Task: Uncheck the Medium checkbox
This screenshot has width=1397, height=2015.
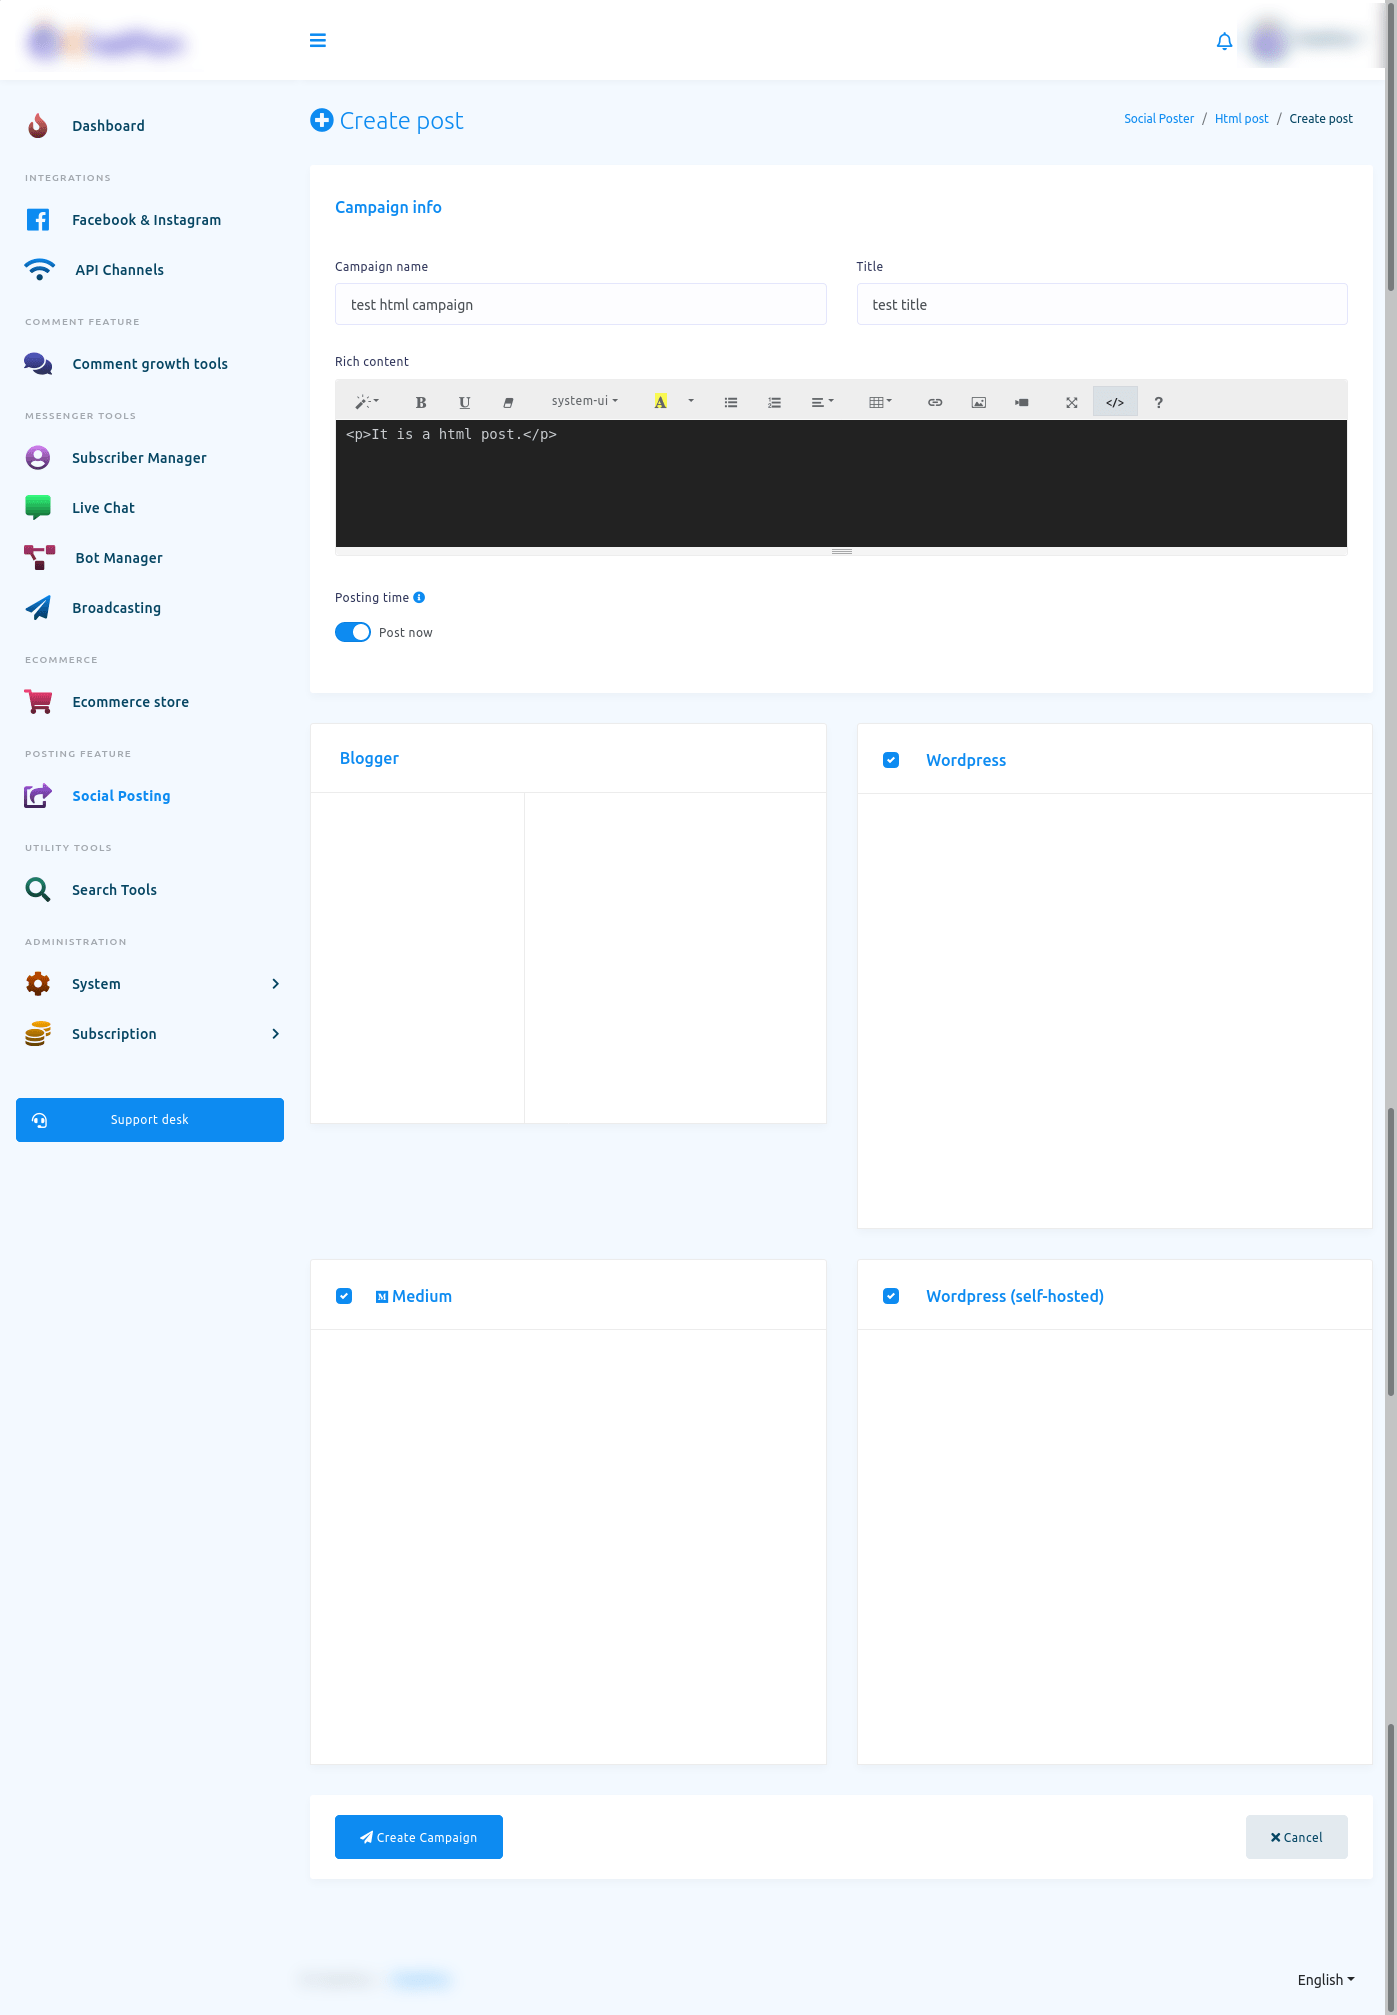Action: pos(344,1297)
